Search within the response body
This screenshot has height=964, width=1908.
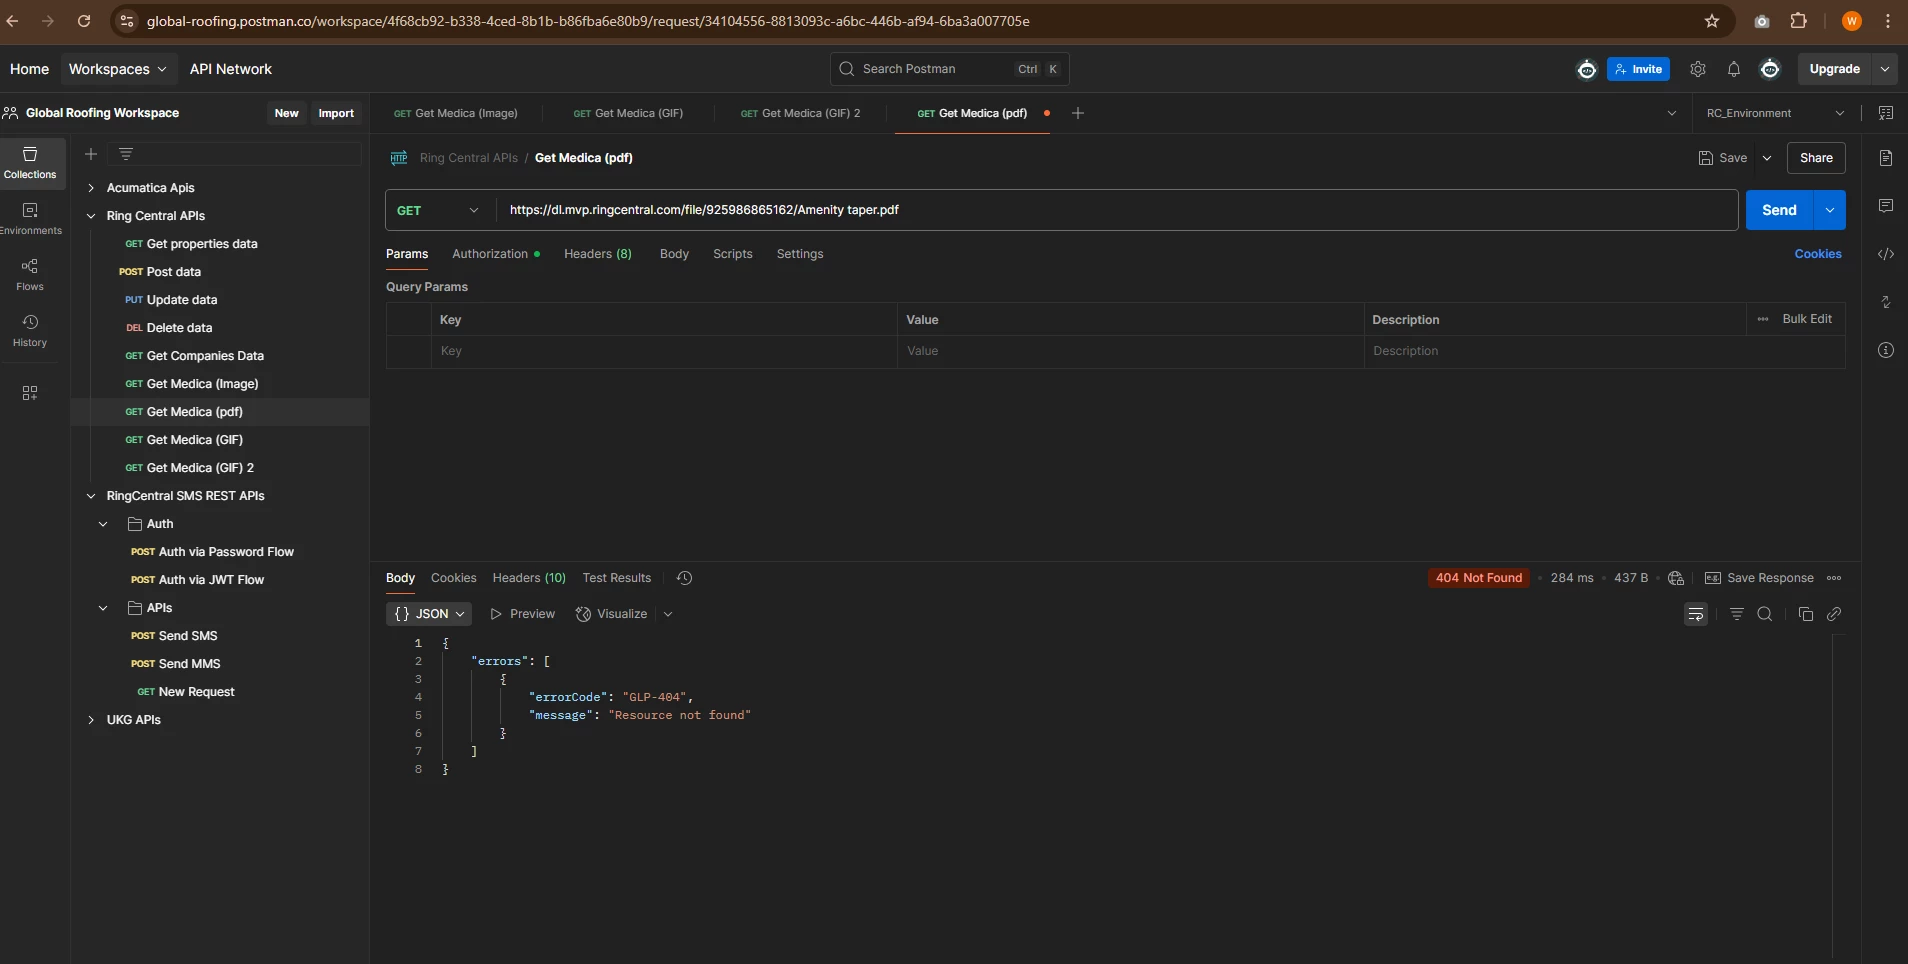tap(1765, 614)
